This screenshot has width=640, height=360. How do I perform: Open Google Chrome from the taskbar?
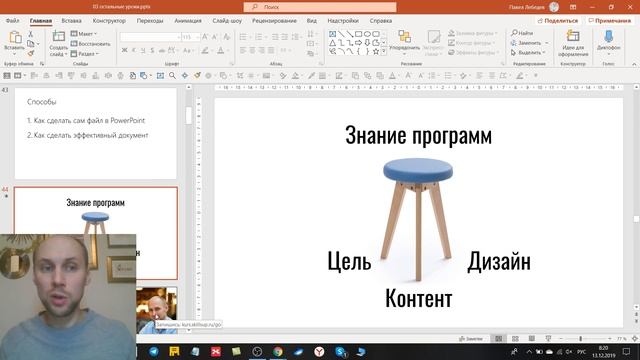tap(278, 351)
